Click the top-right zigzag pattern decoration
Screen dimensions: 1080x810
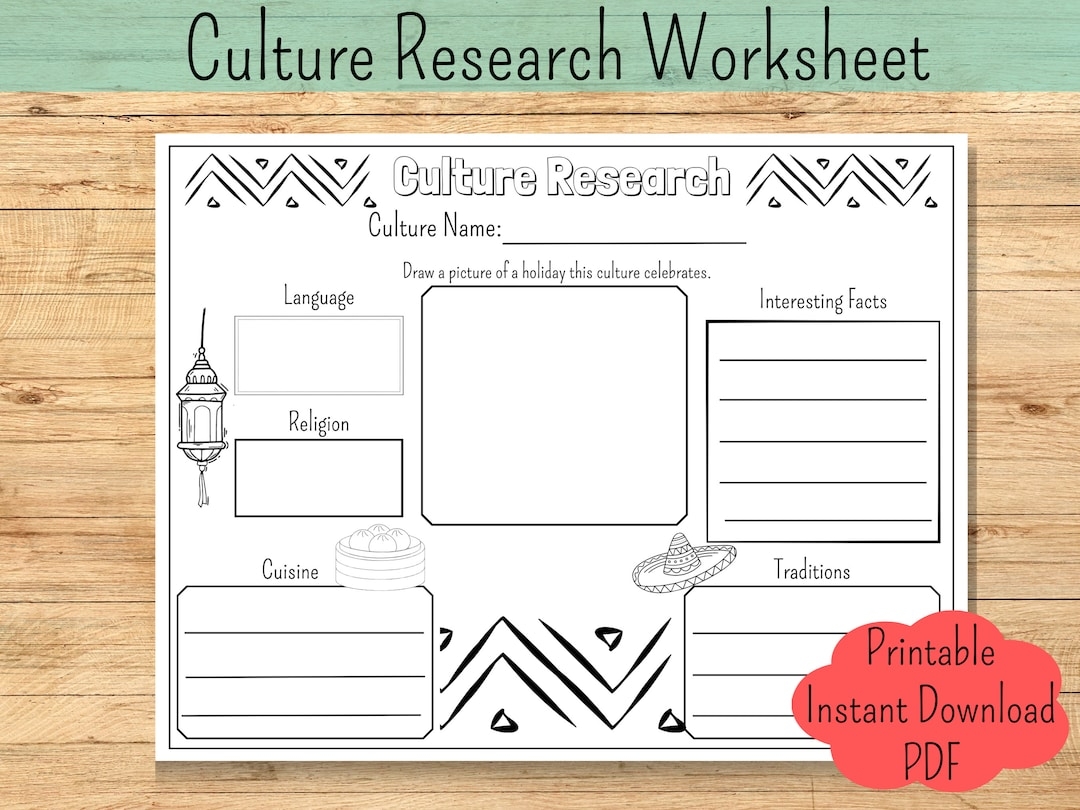tap(838, 180)
